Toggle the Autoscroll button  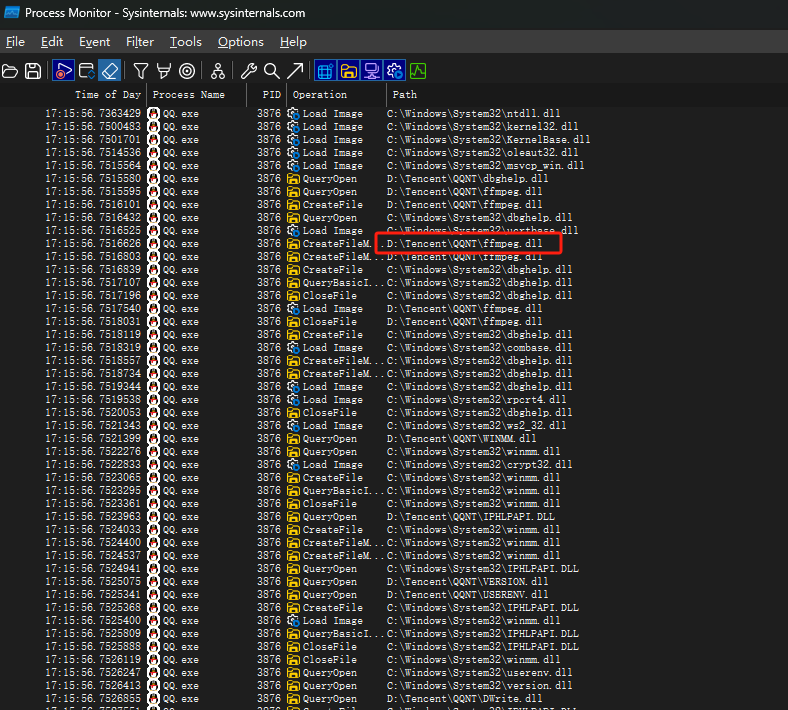point(86,71)
